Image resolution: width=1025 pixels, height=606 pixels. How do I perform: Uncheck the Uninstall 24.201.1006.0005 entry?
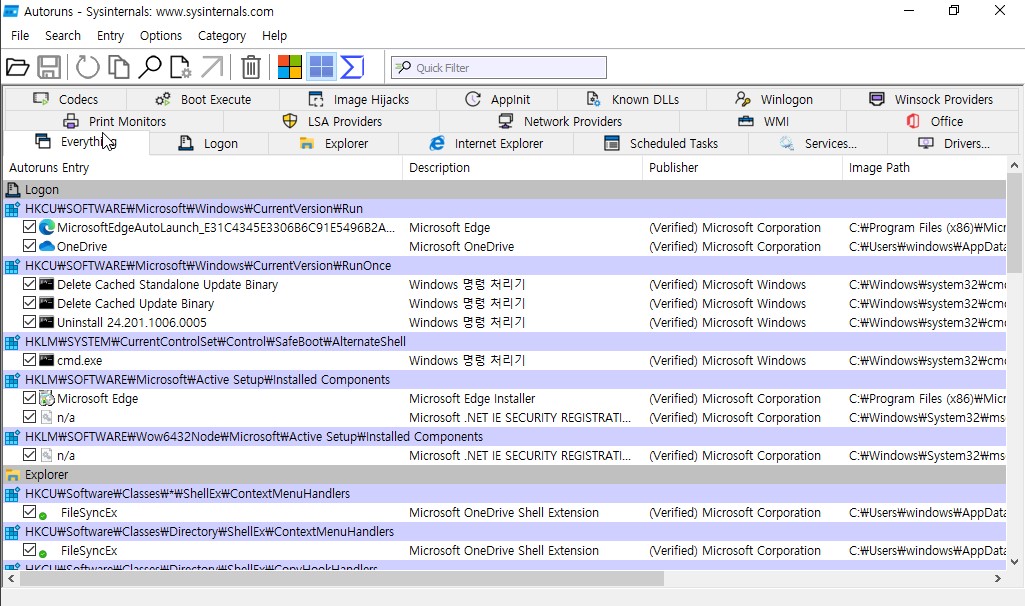pyautogui.click(x=29, y=322)
